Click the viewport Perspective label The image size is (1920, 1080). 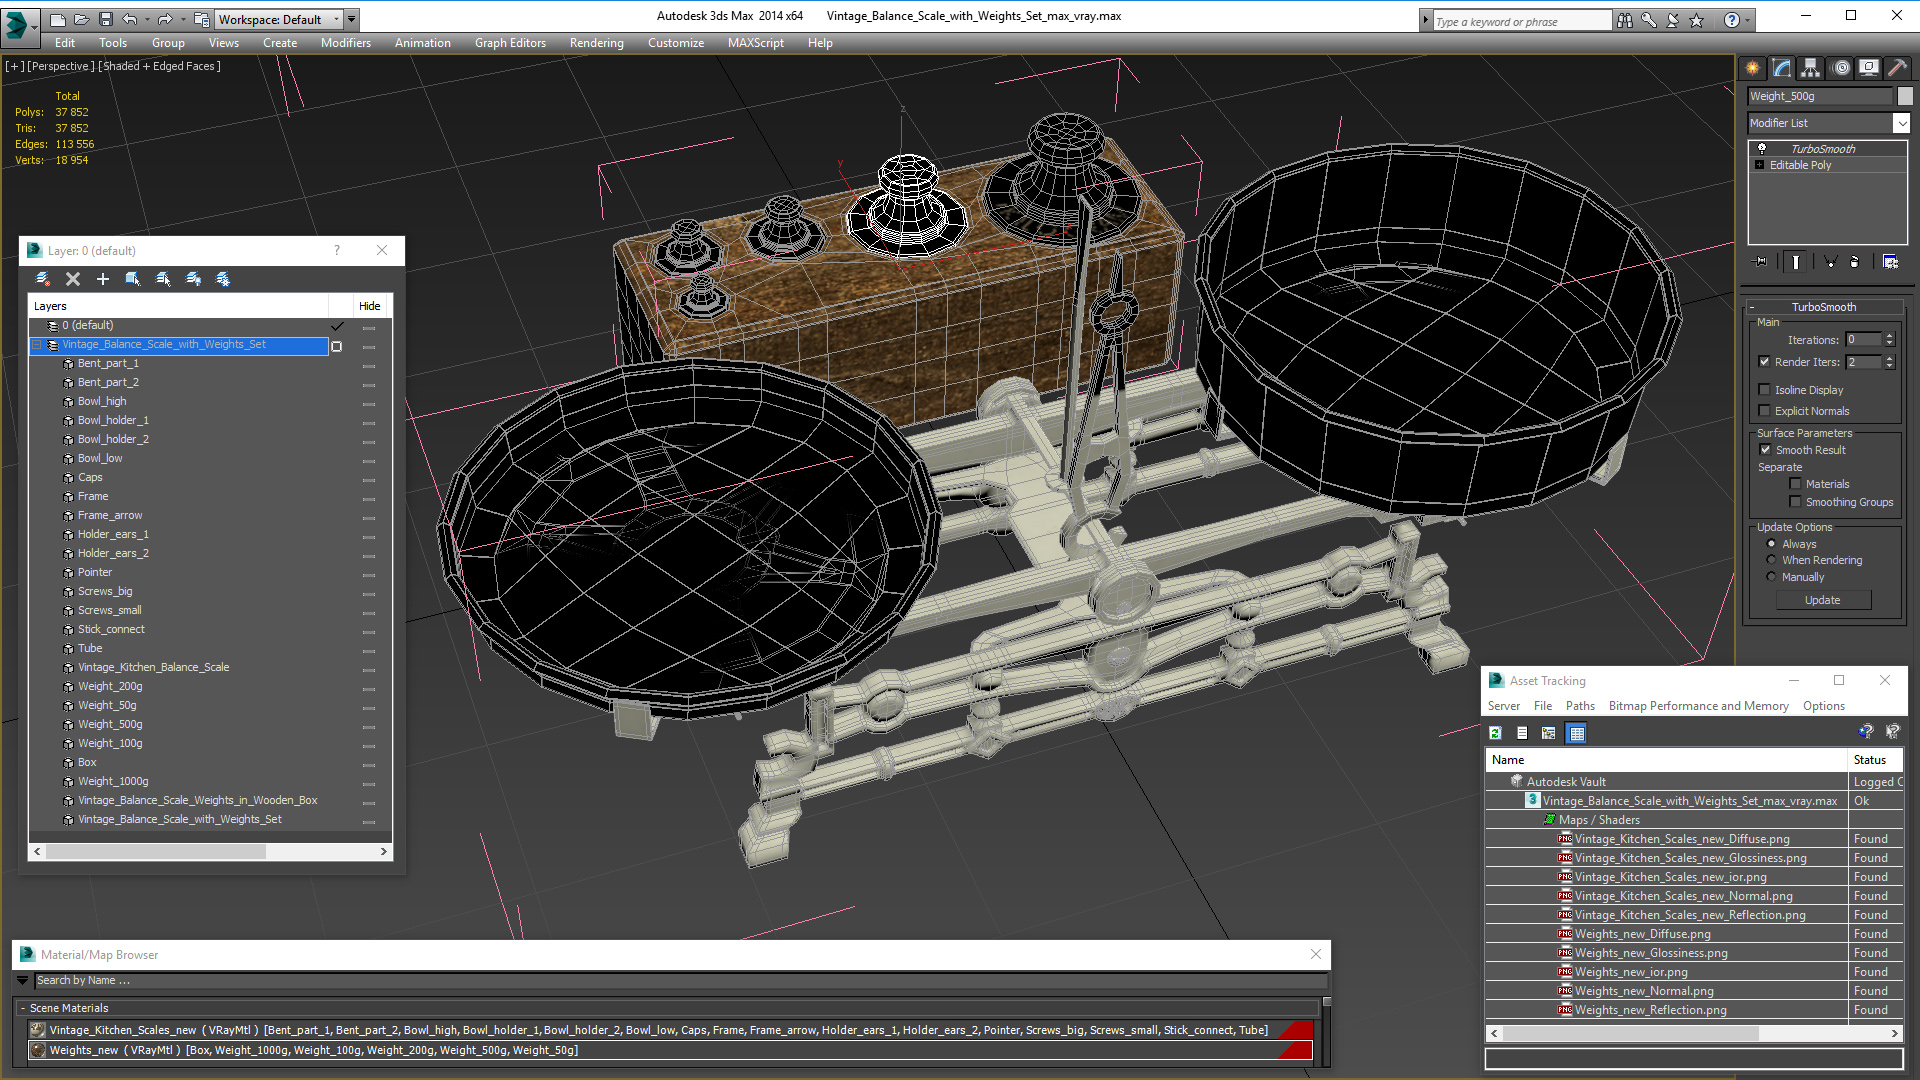[x=61, y=66]
